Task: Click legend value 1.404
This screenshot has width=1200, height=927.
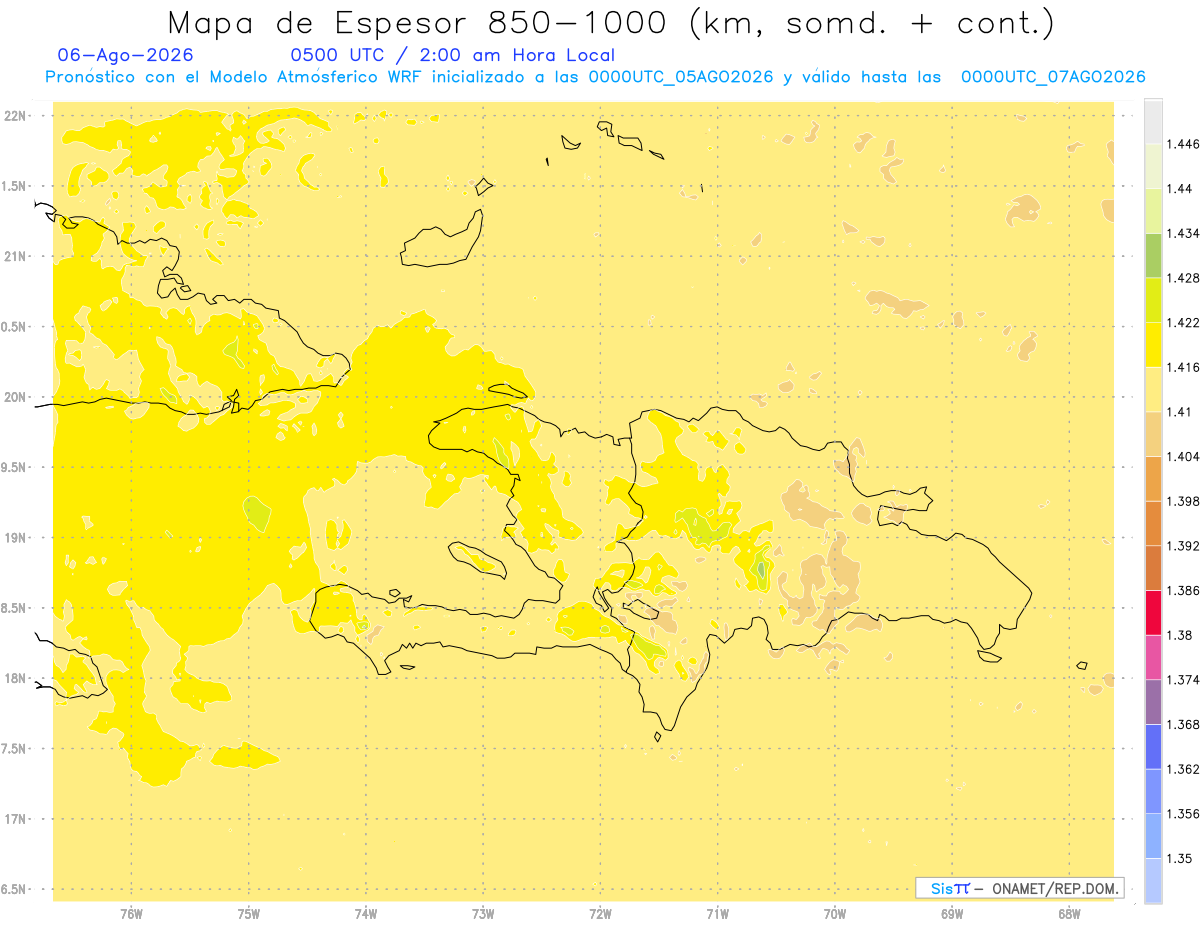Action: pyautogui.click(x=1183, y=456)
